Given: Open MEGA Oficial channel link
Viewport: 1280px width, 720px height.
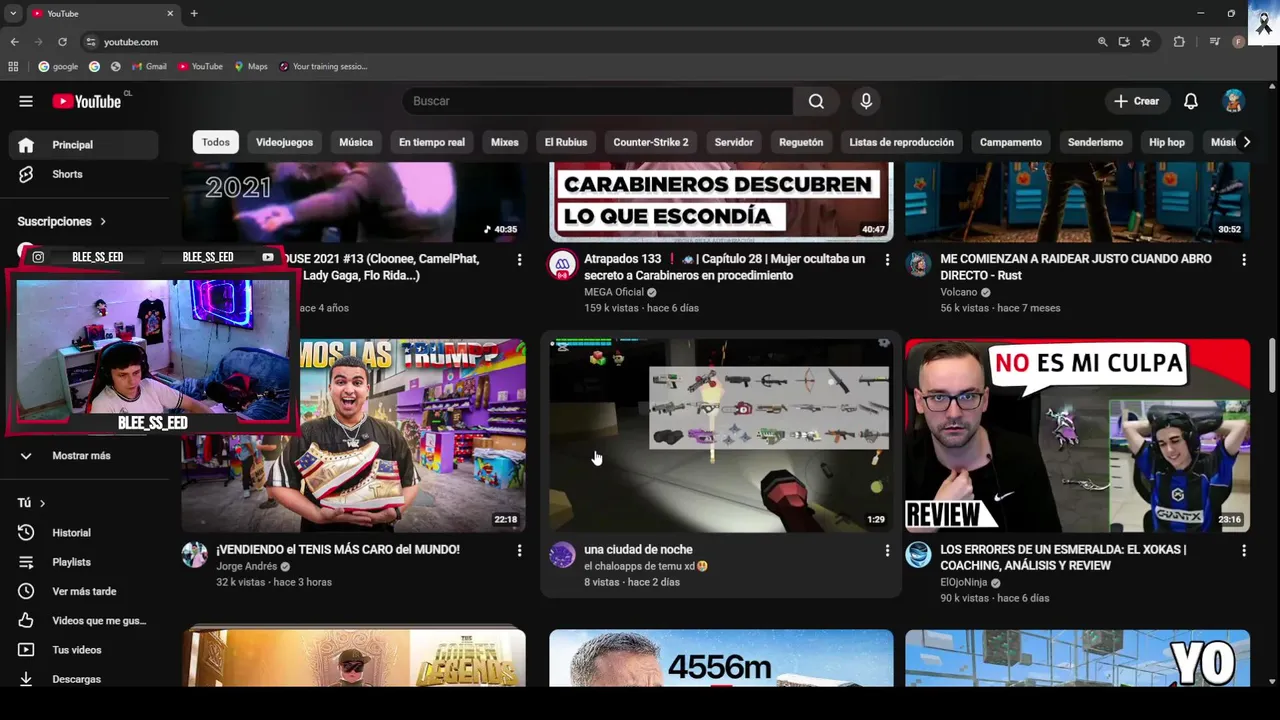Looking at the screenshot, I should (614, 292).
